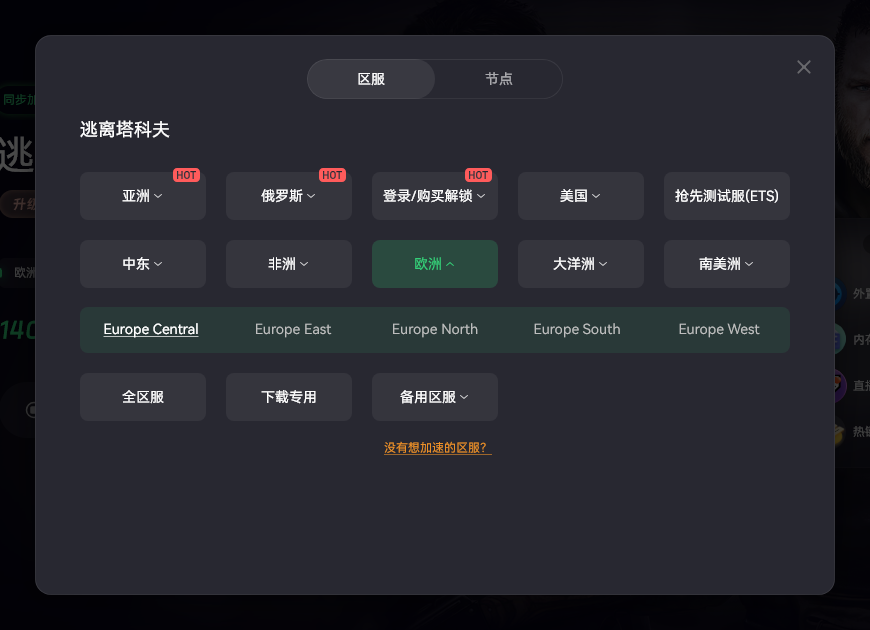The image size is (870, 630).
Task: Select the 抢先测试服(ETS) server
Action: [x=727, y=196]
